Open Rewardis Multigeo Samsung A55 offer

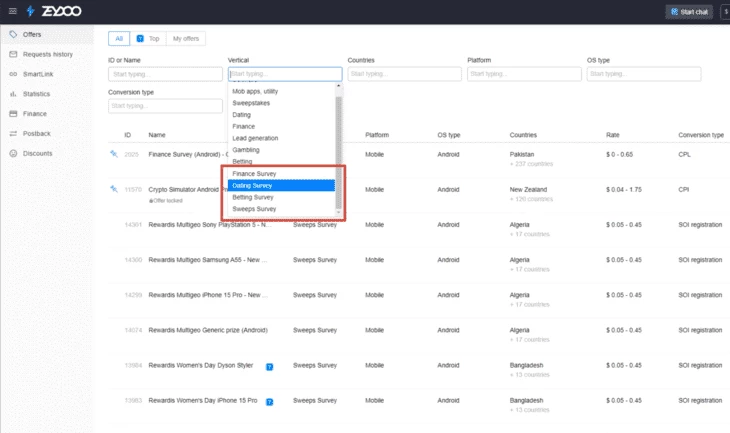[208, 260]
